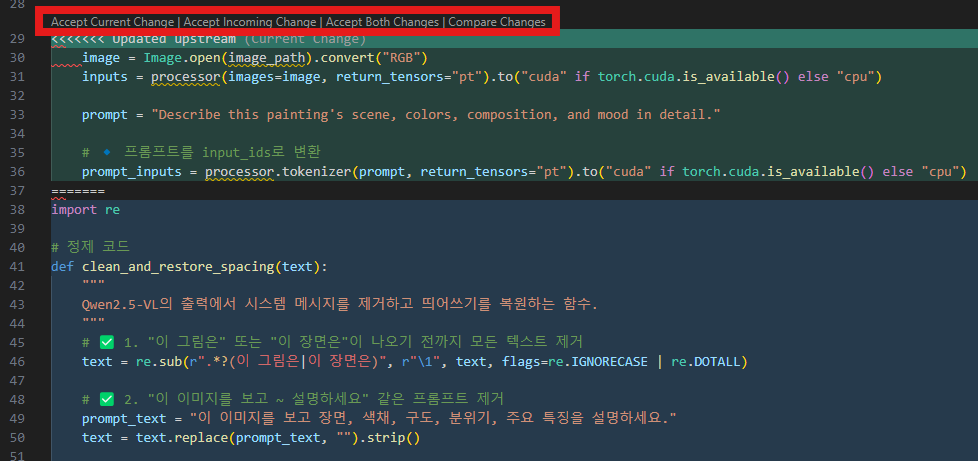Screen dimensions: 978x461
Task: Click line number 46 in the gutter
Action: [18, 362]
